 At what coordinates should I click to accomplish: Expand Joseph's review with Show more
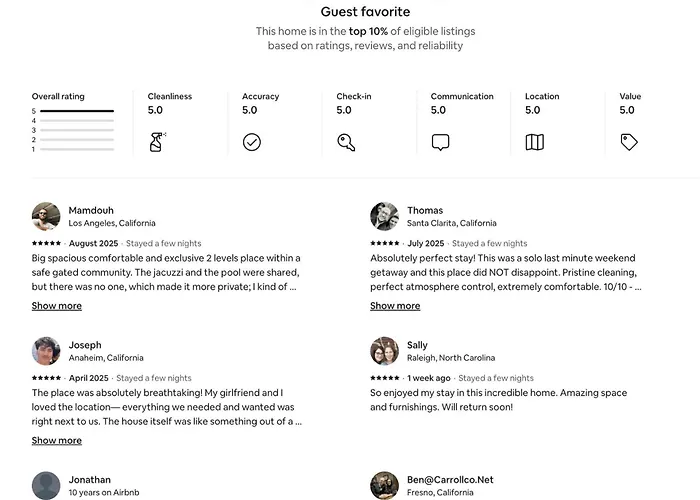[57, 441]
